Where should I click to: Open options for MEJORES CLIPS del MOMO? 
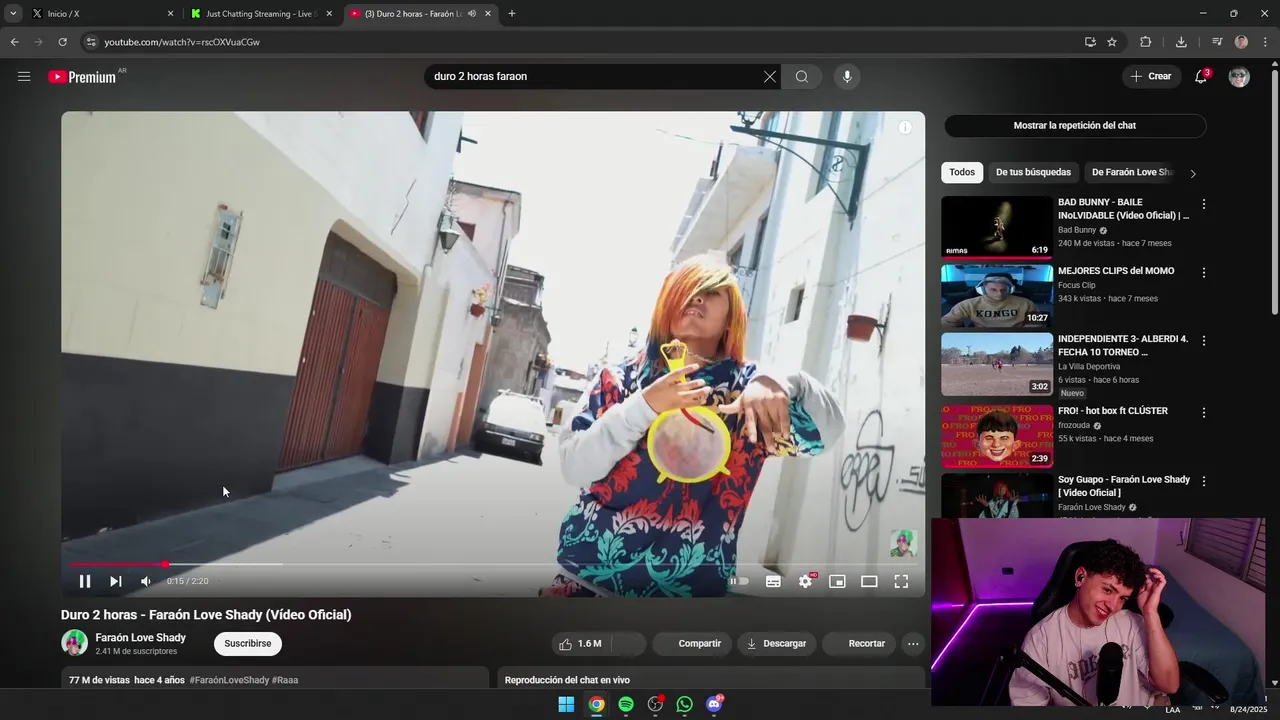[1204, 272]
